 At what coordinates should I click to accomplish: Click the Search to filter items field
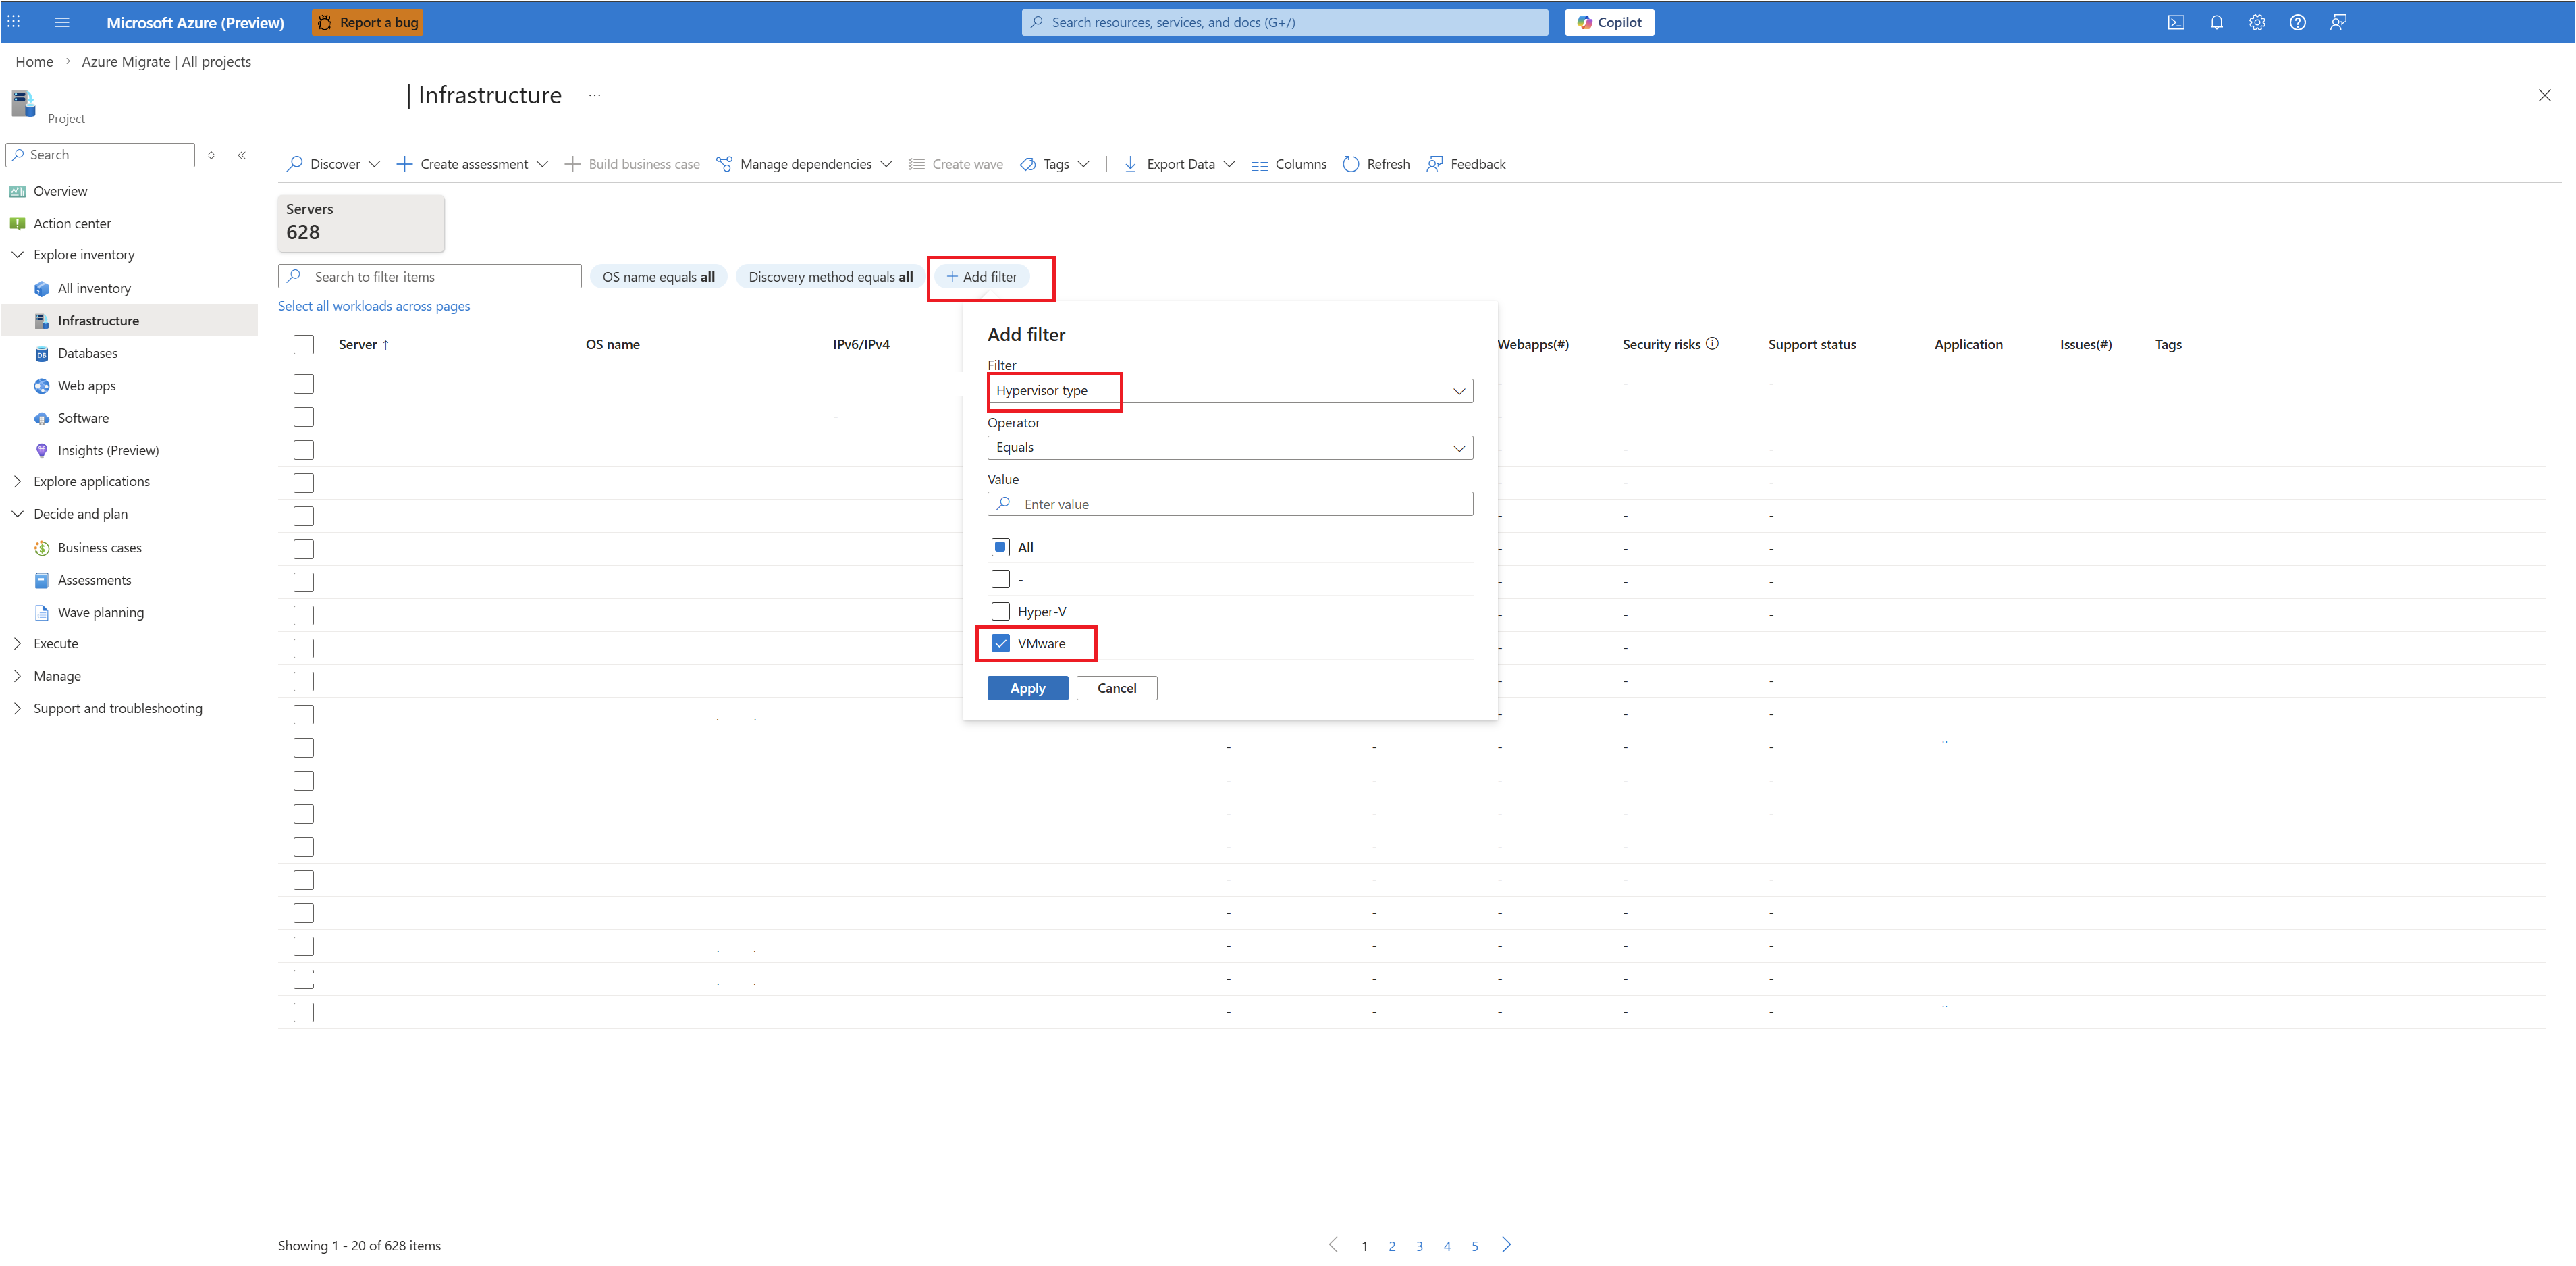click(430, 276)
